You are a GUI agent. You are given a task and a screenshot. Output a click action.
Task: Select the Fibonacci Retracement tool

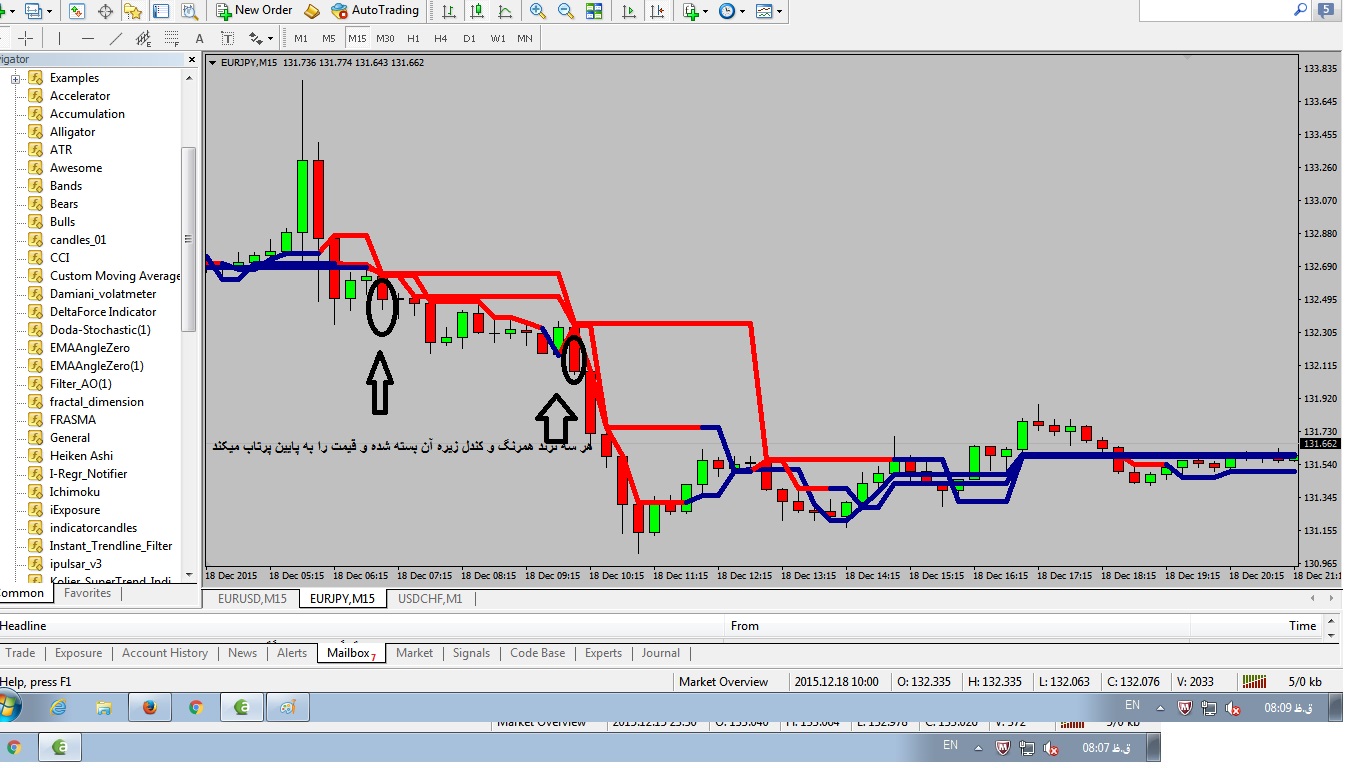172,38
